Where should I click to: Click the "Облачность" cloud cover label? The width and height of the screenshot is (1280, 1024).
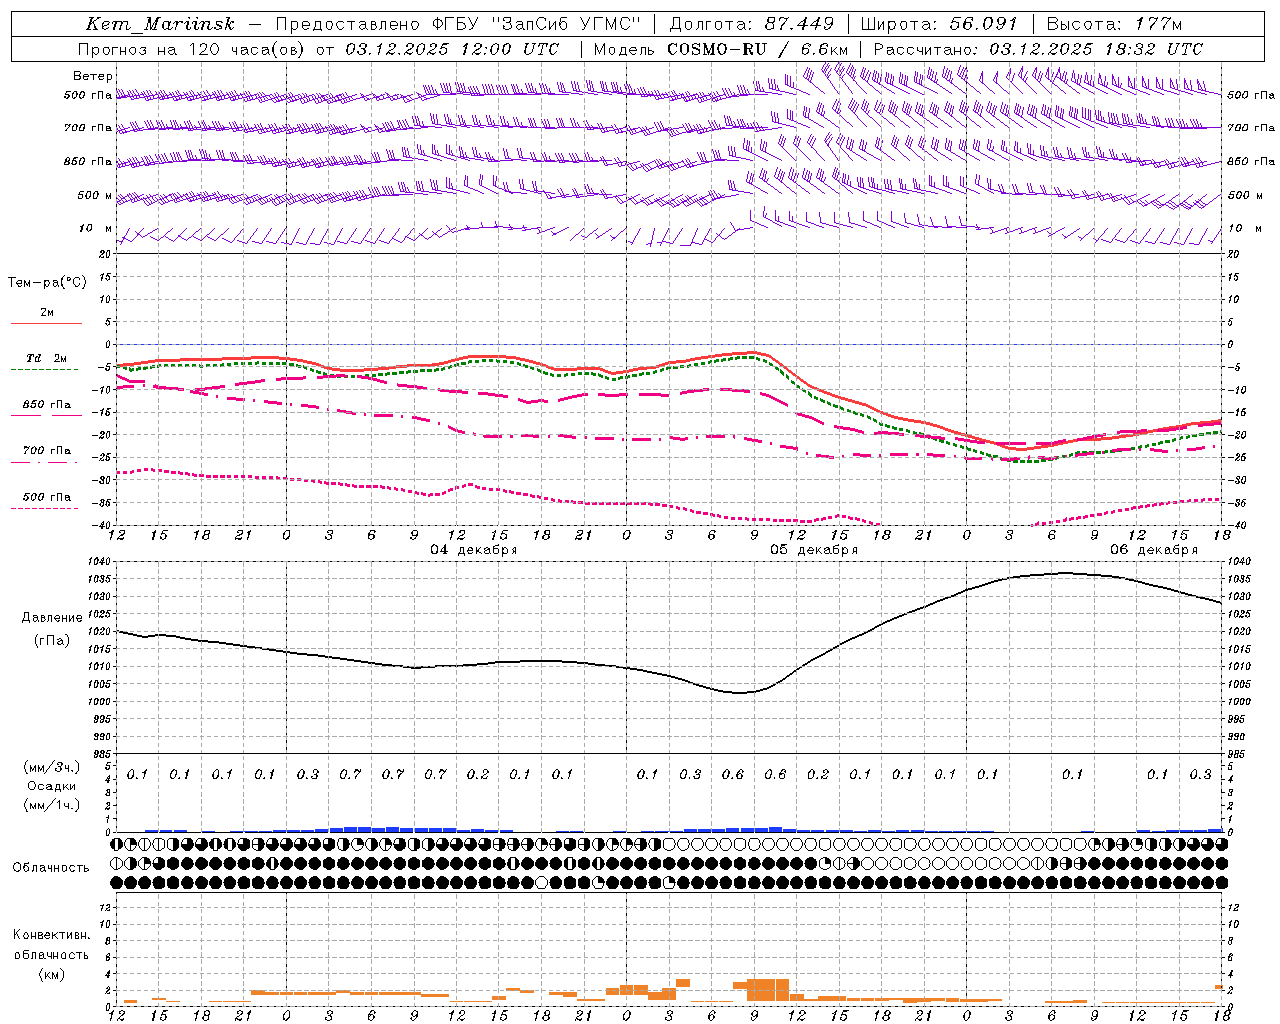coord(51,867)
